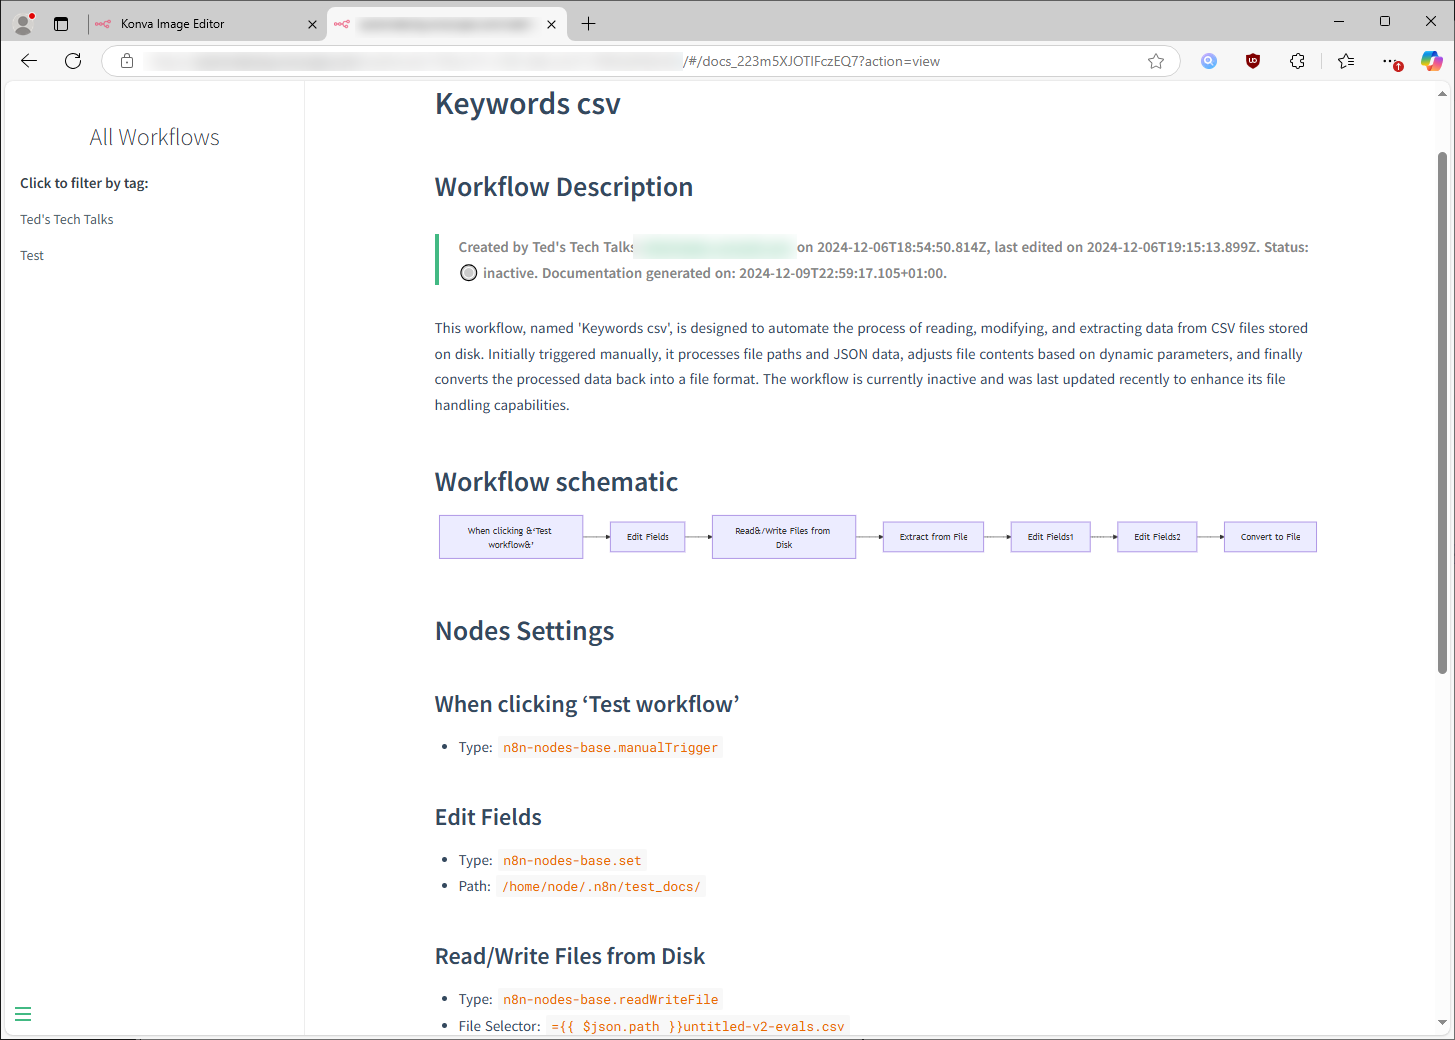Open the Favorites list icon
Viewport: 1455px width, 1040px height.
pos(1346,61)
